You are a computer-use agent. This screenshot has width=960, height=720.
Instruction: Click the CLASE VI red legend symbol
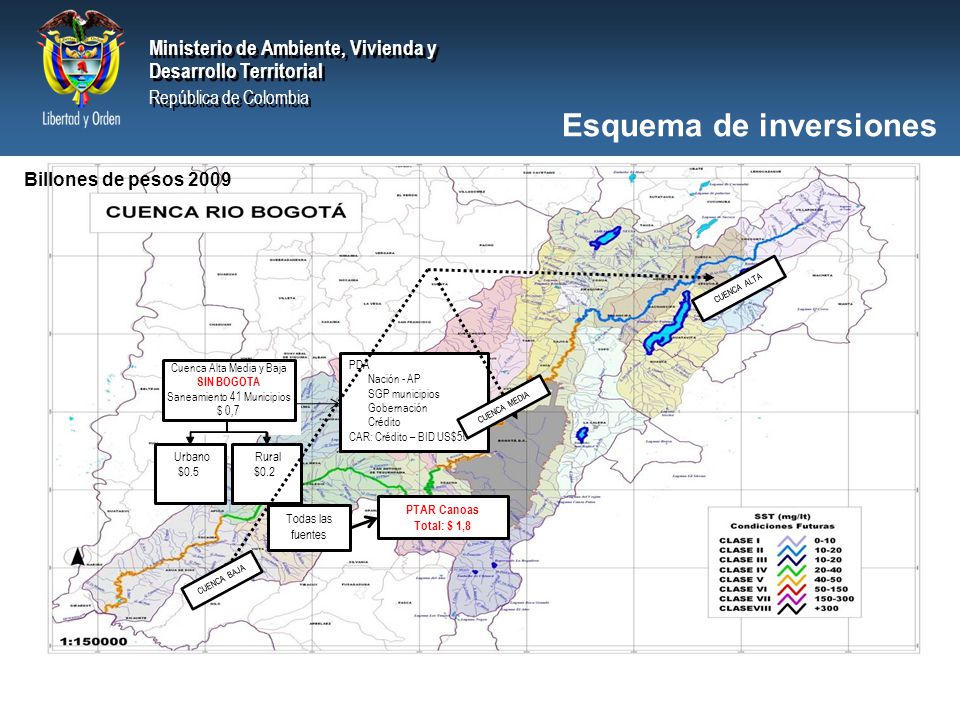click(791, 590)
